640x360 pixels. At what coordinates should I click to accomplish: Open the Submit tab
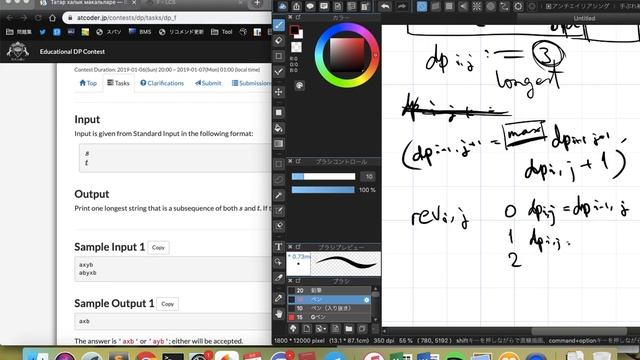tap(208, 83)
